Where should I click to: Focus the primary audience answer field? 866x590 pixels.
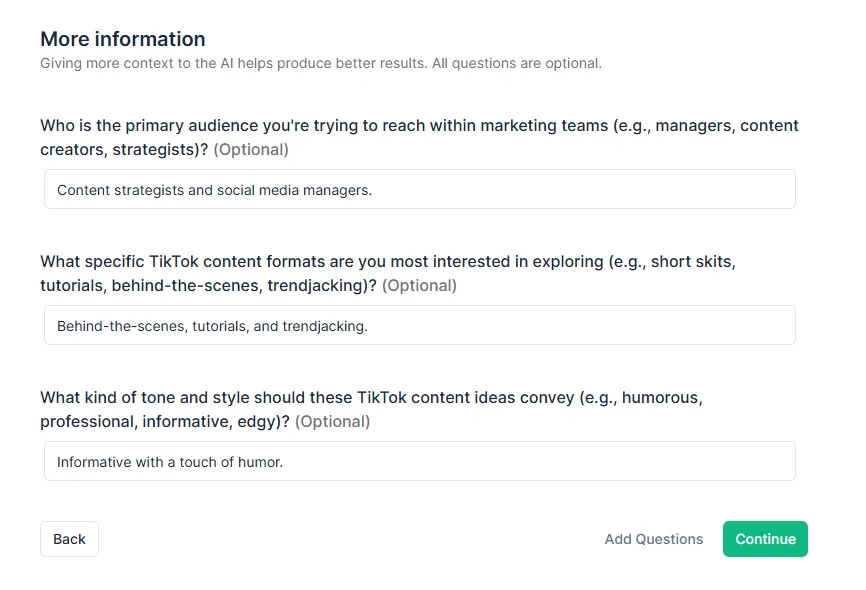(580, 189)
